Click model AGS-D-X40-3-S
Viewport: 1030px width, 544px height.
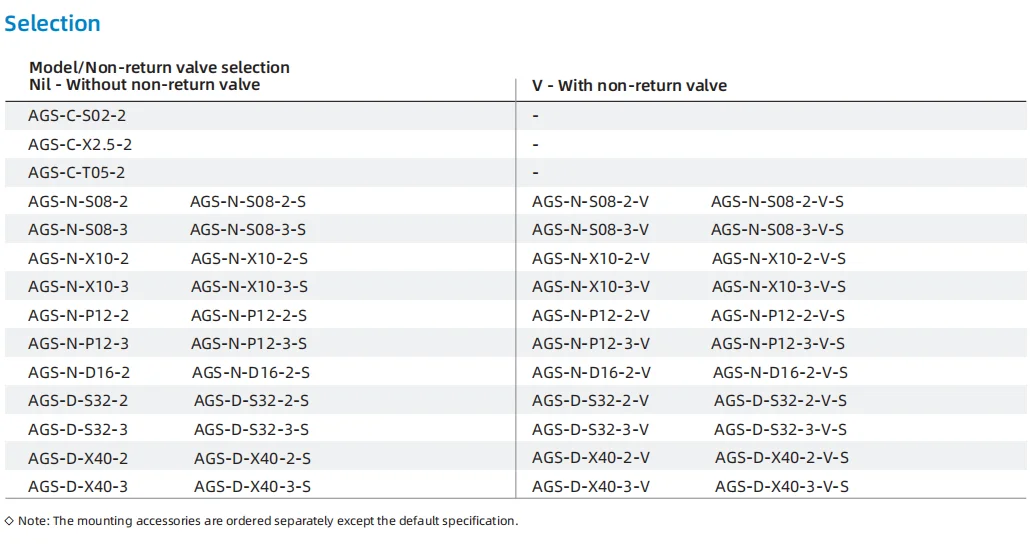[252, 487]
